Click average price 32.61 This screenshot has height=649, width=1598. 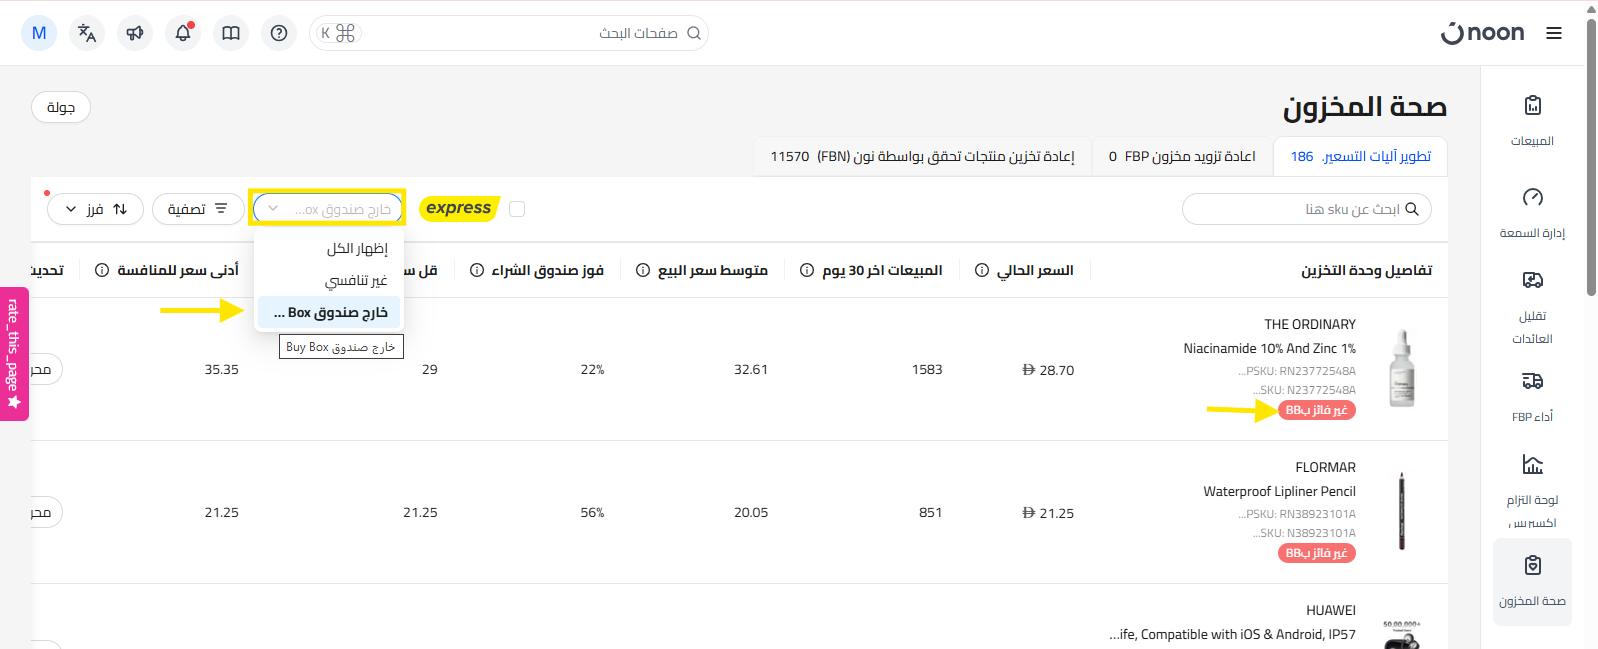click(x=751, y=369)
